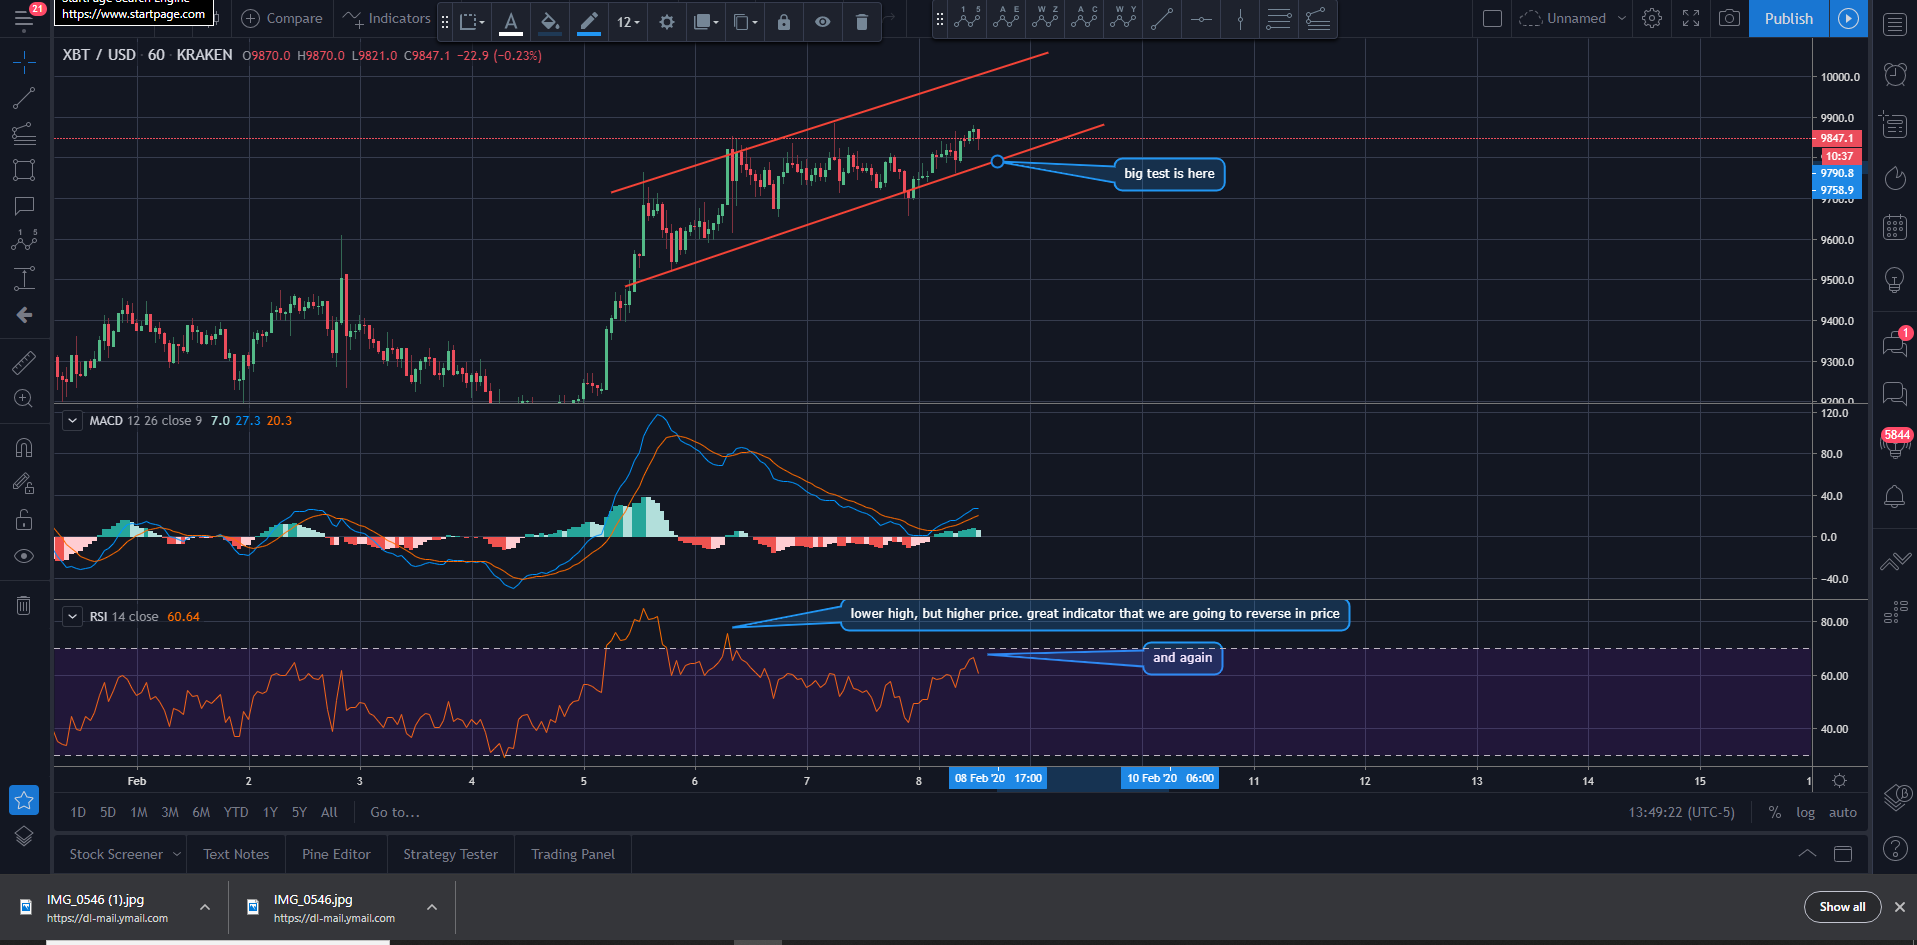Toggle lock all drawing tools
1917x945 pixels.
[24, 520]
